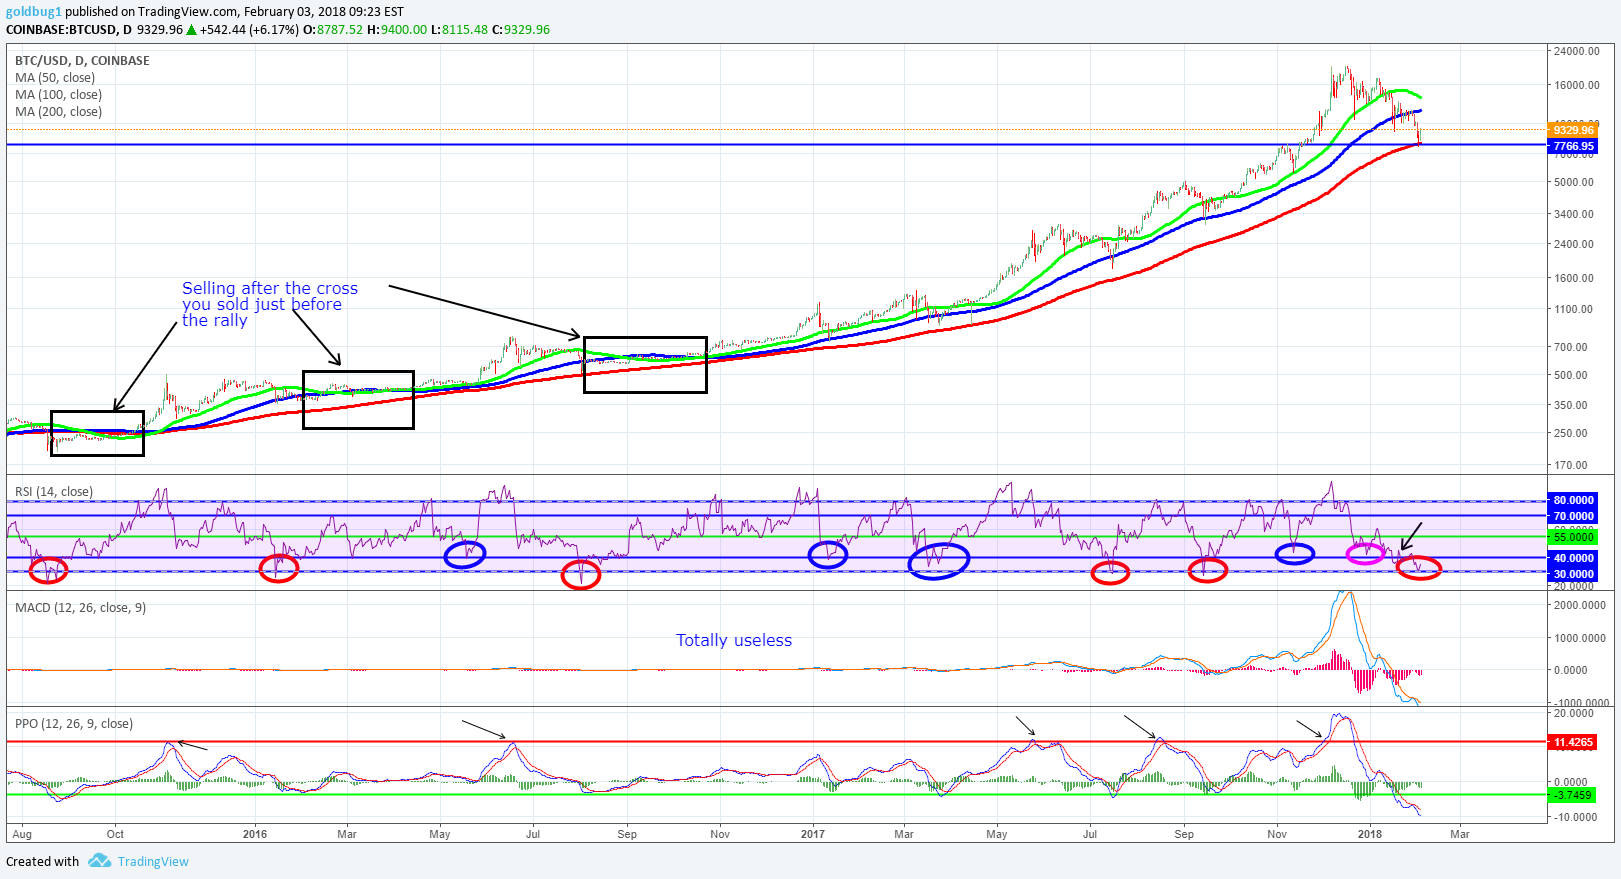
Task: Click the 40.0000 RSI level tag
Action: 1573,558
